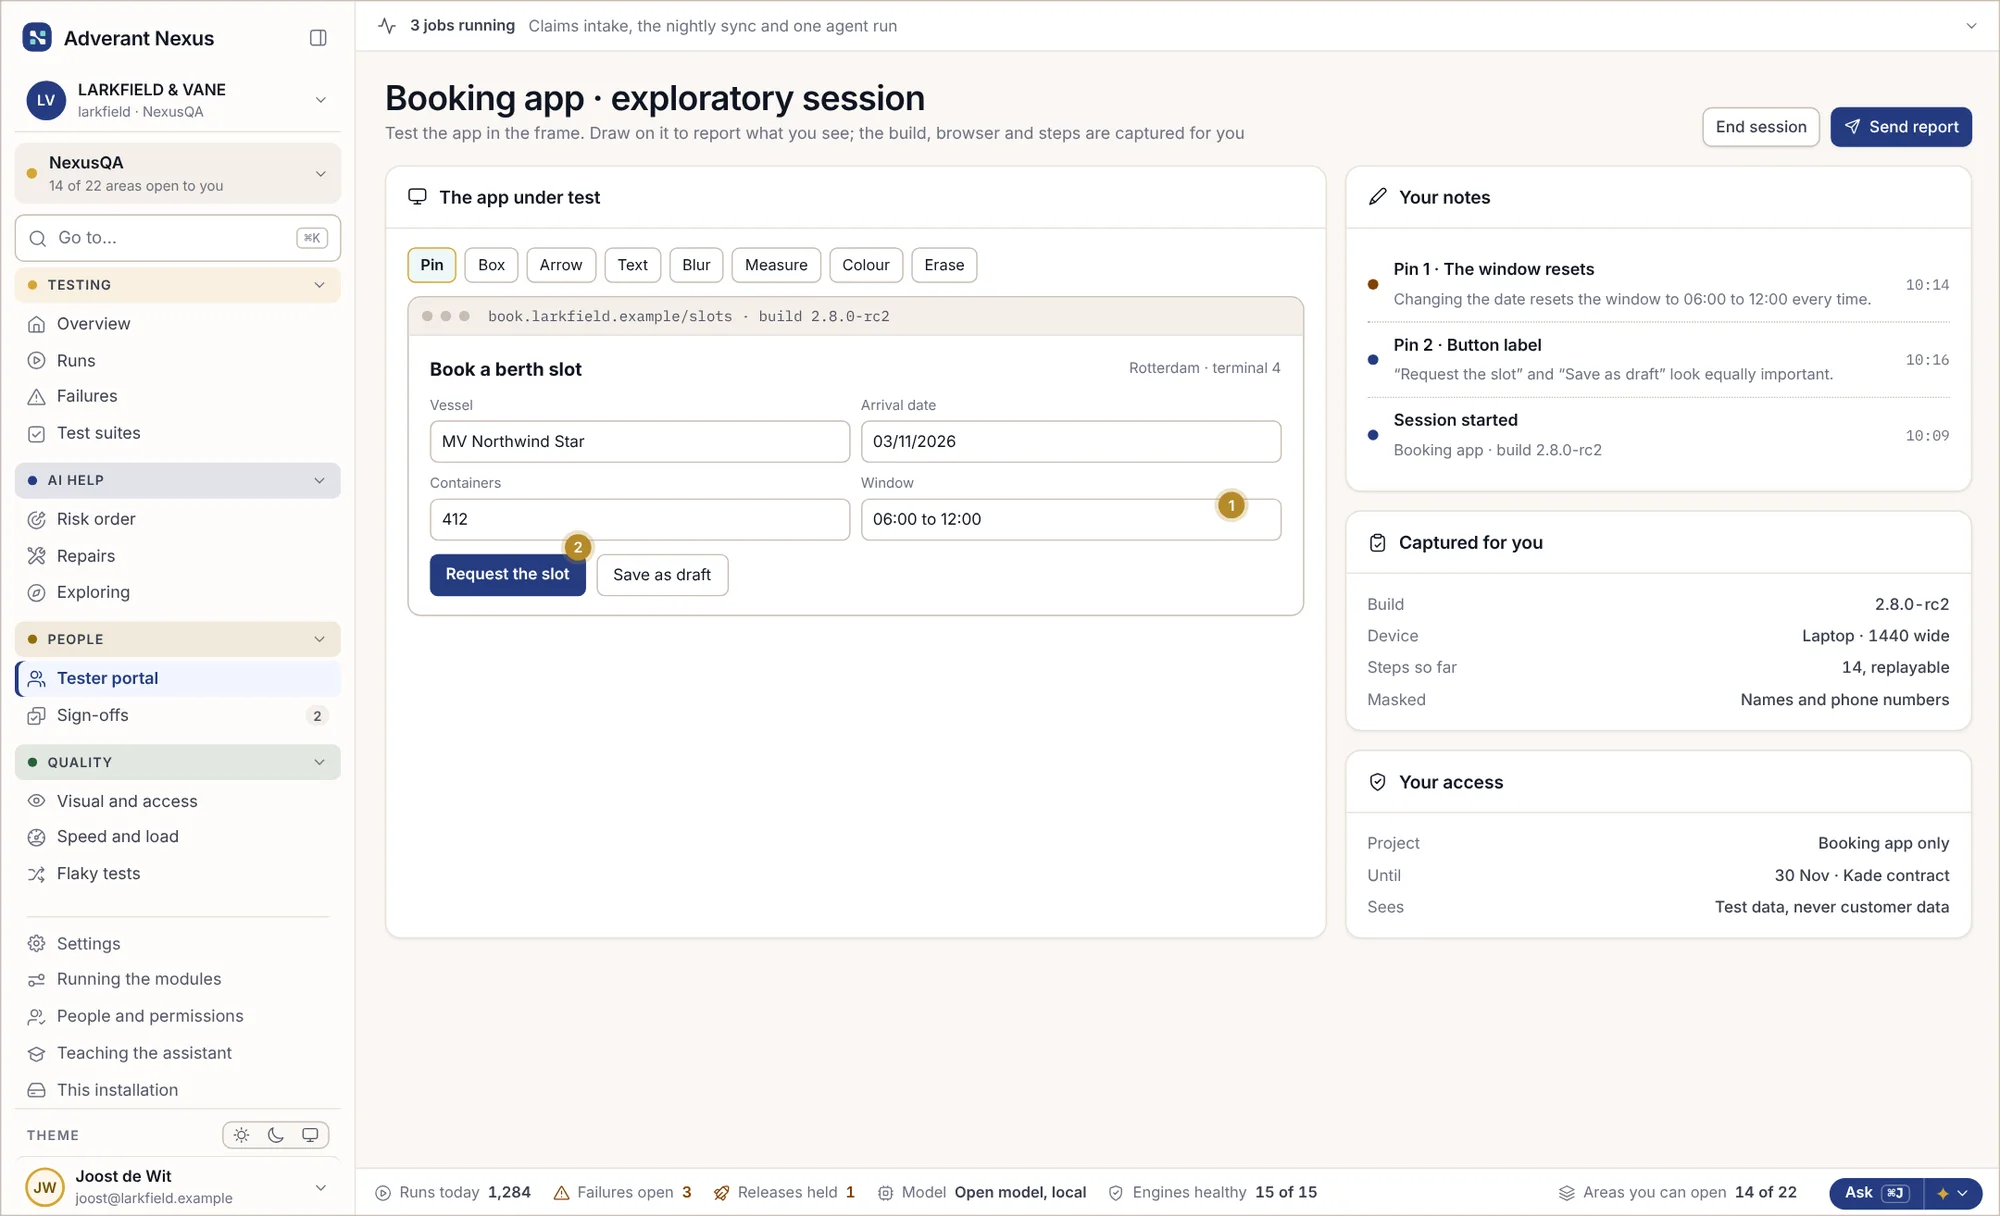2000x1216 pixels.
Task: Open Speed and load gauge icon
Action: [37, 837]
